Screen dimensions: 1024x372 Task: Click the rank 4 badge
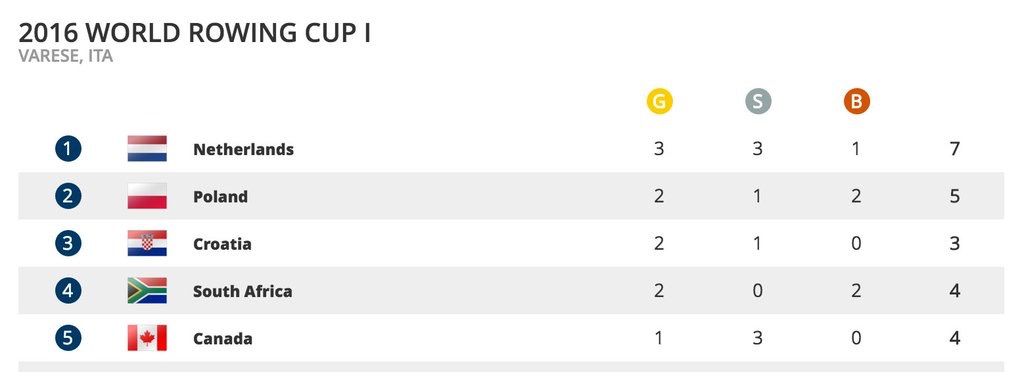[x=68, y=290]
